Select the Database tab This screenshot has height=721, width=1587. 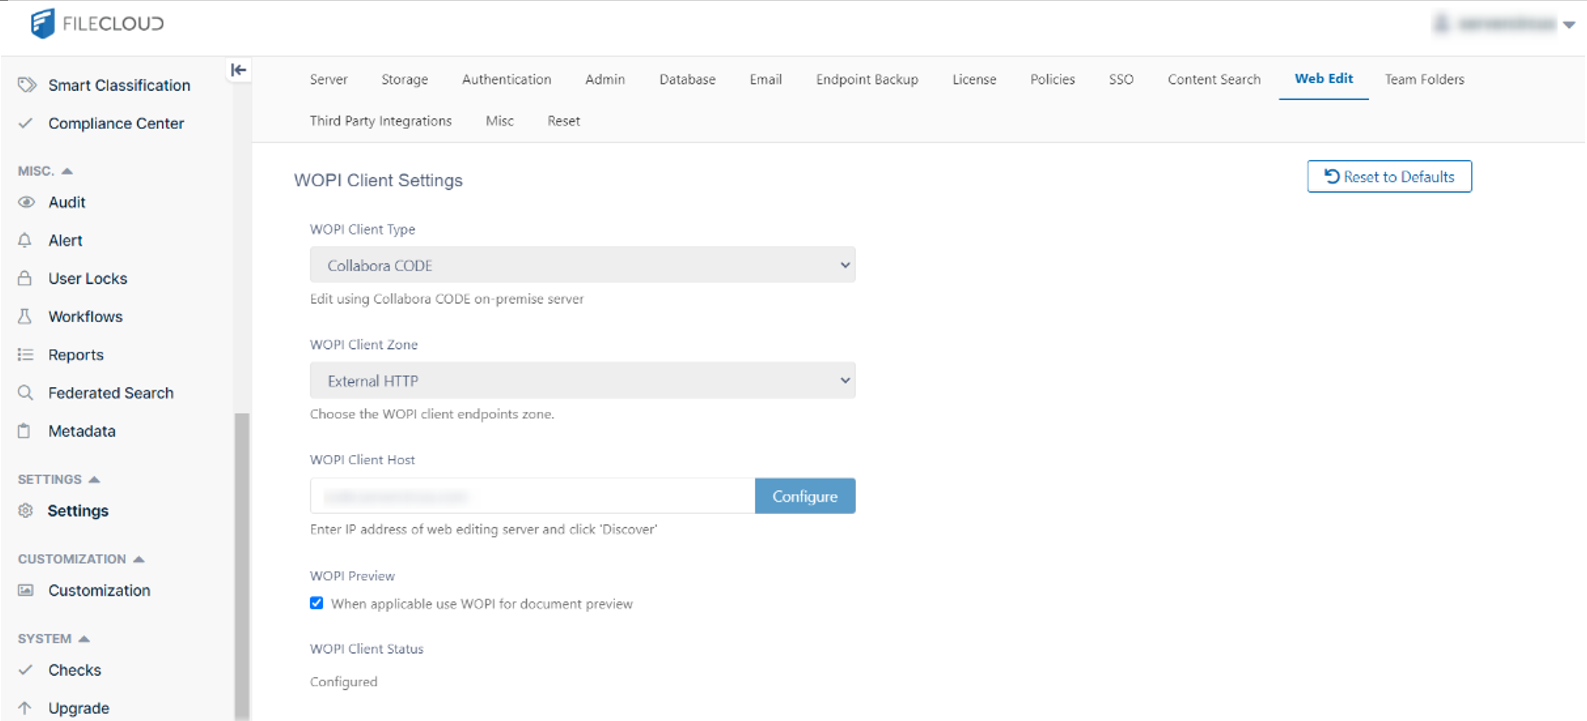click(x=687, y=79)
